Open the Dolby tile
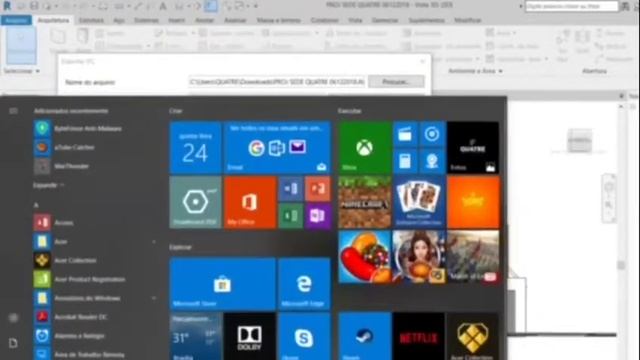Viewport: 640px width, 360px height. [250, 337]
